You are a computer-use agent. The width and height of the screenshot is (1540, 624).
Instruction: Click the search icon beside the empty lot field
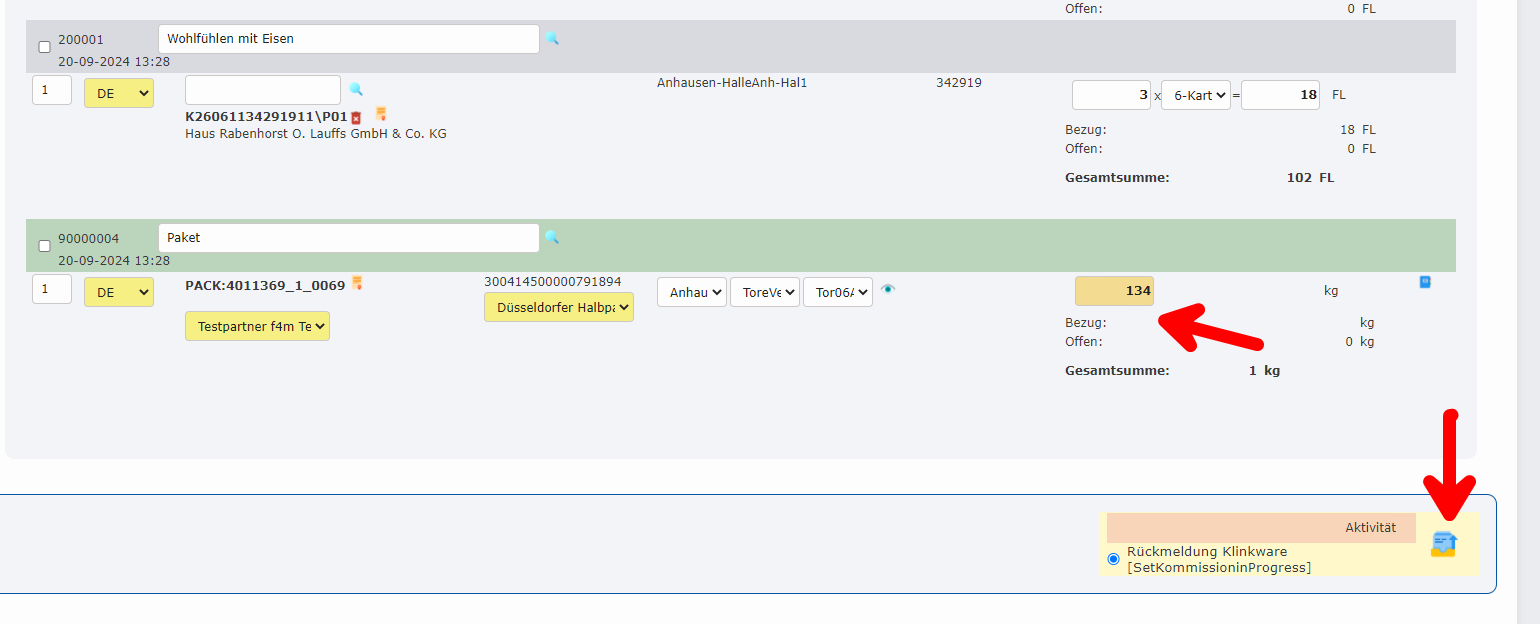[356, 89]
